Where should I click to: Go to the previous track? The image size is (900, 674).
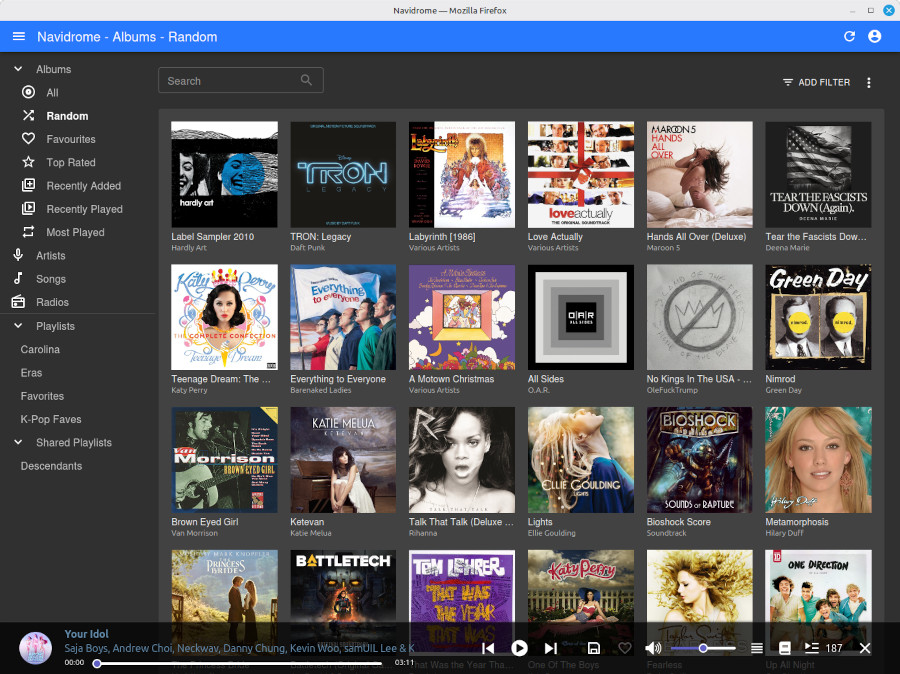[488, 648]
